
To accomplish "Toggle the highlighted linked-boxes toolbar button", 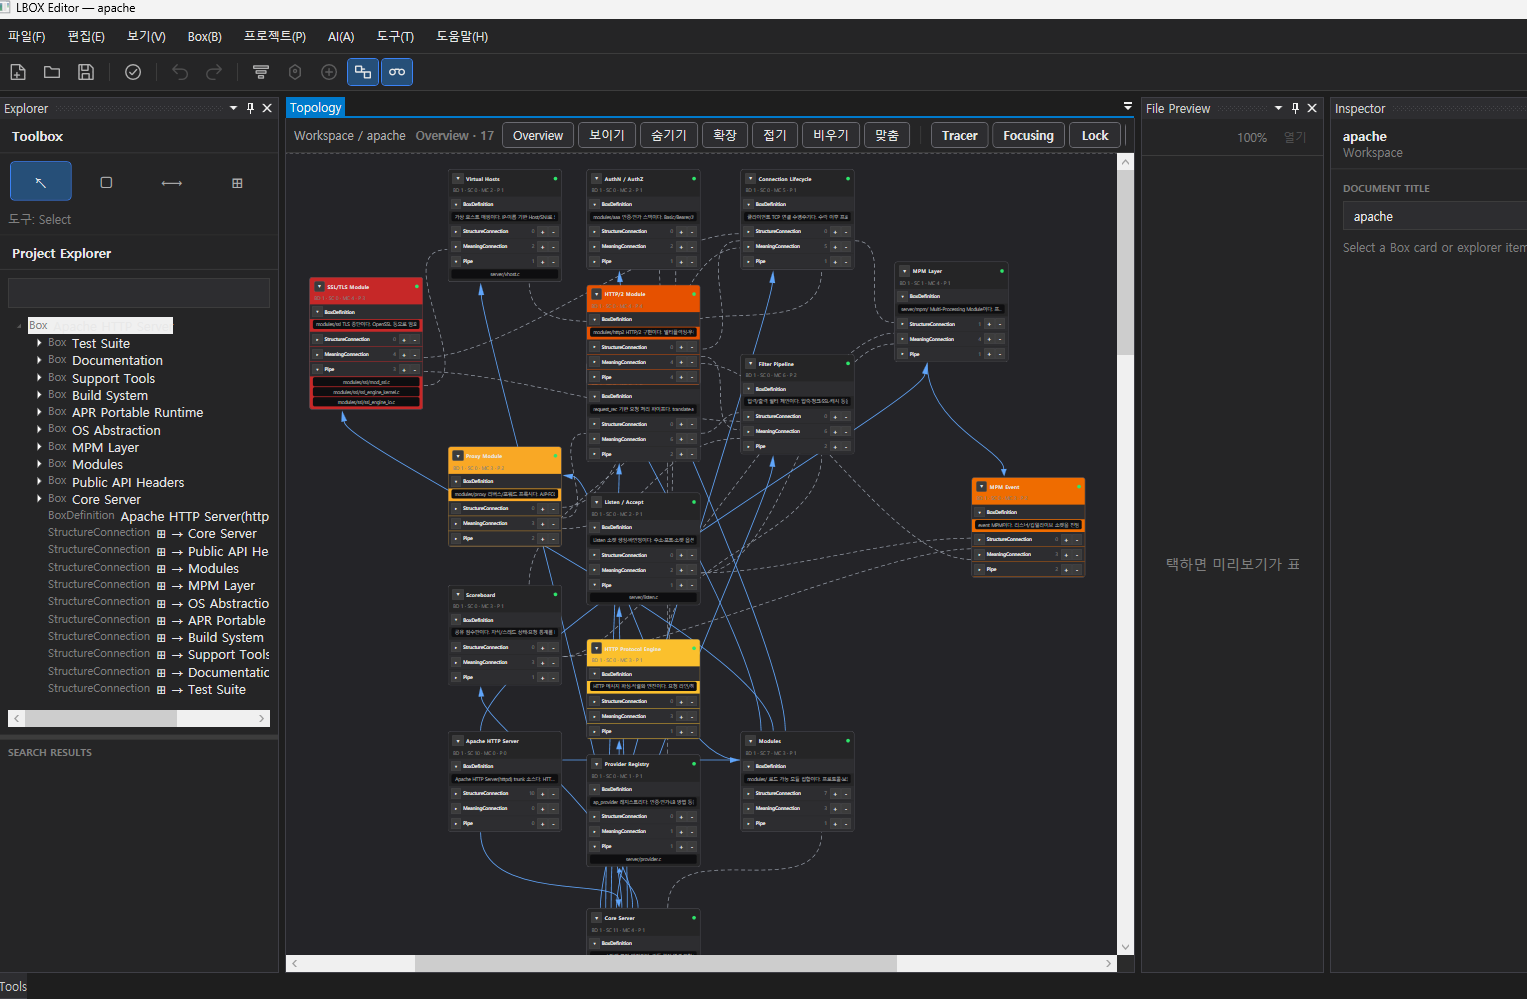I will pos(363,72).
